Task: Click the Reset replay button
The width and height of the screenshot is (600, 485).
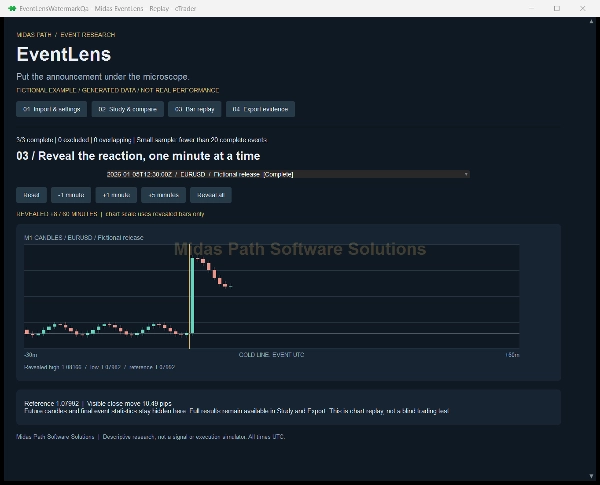Action: (x=31, y=195)
